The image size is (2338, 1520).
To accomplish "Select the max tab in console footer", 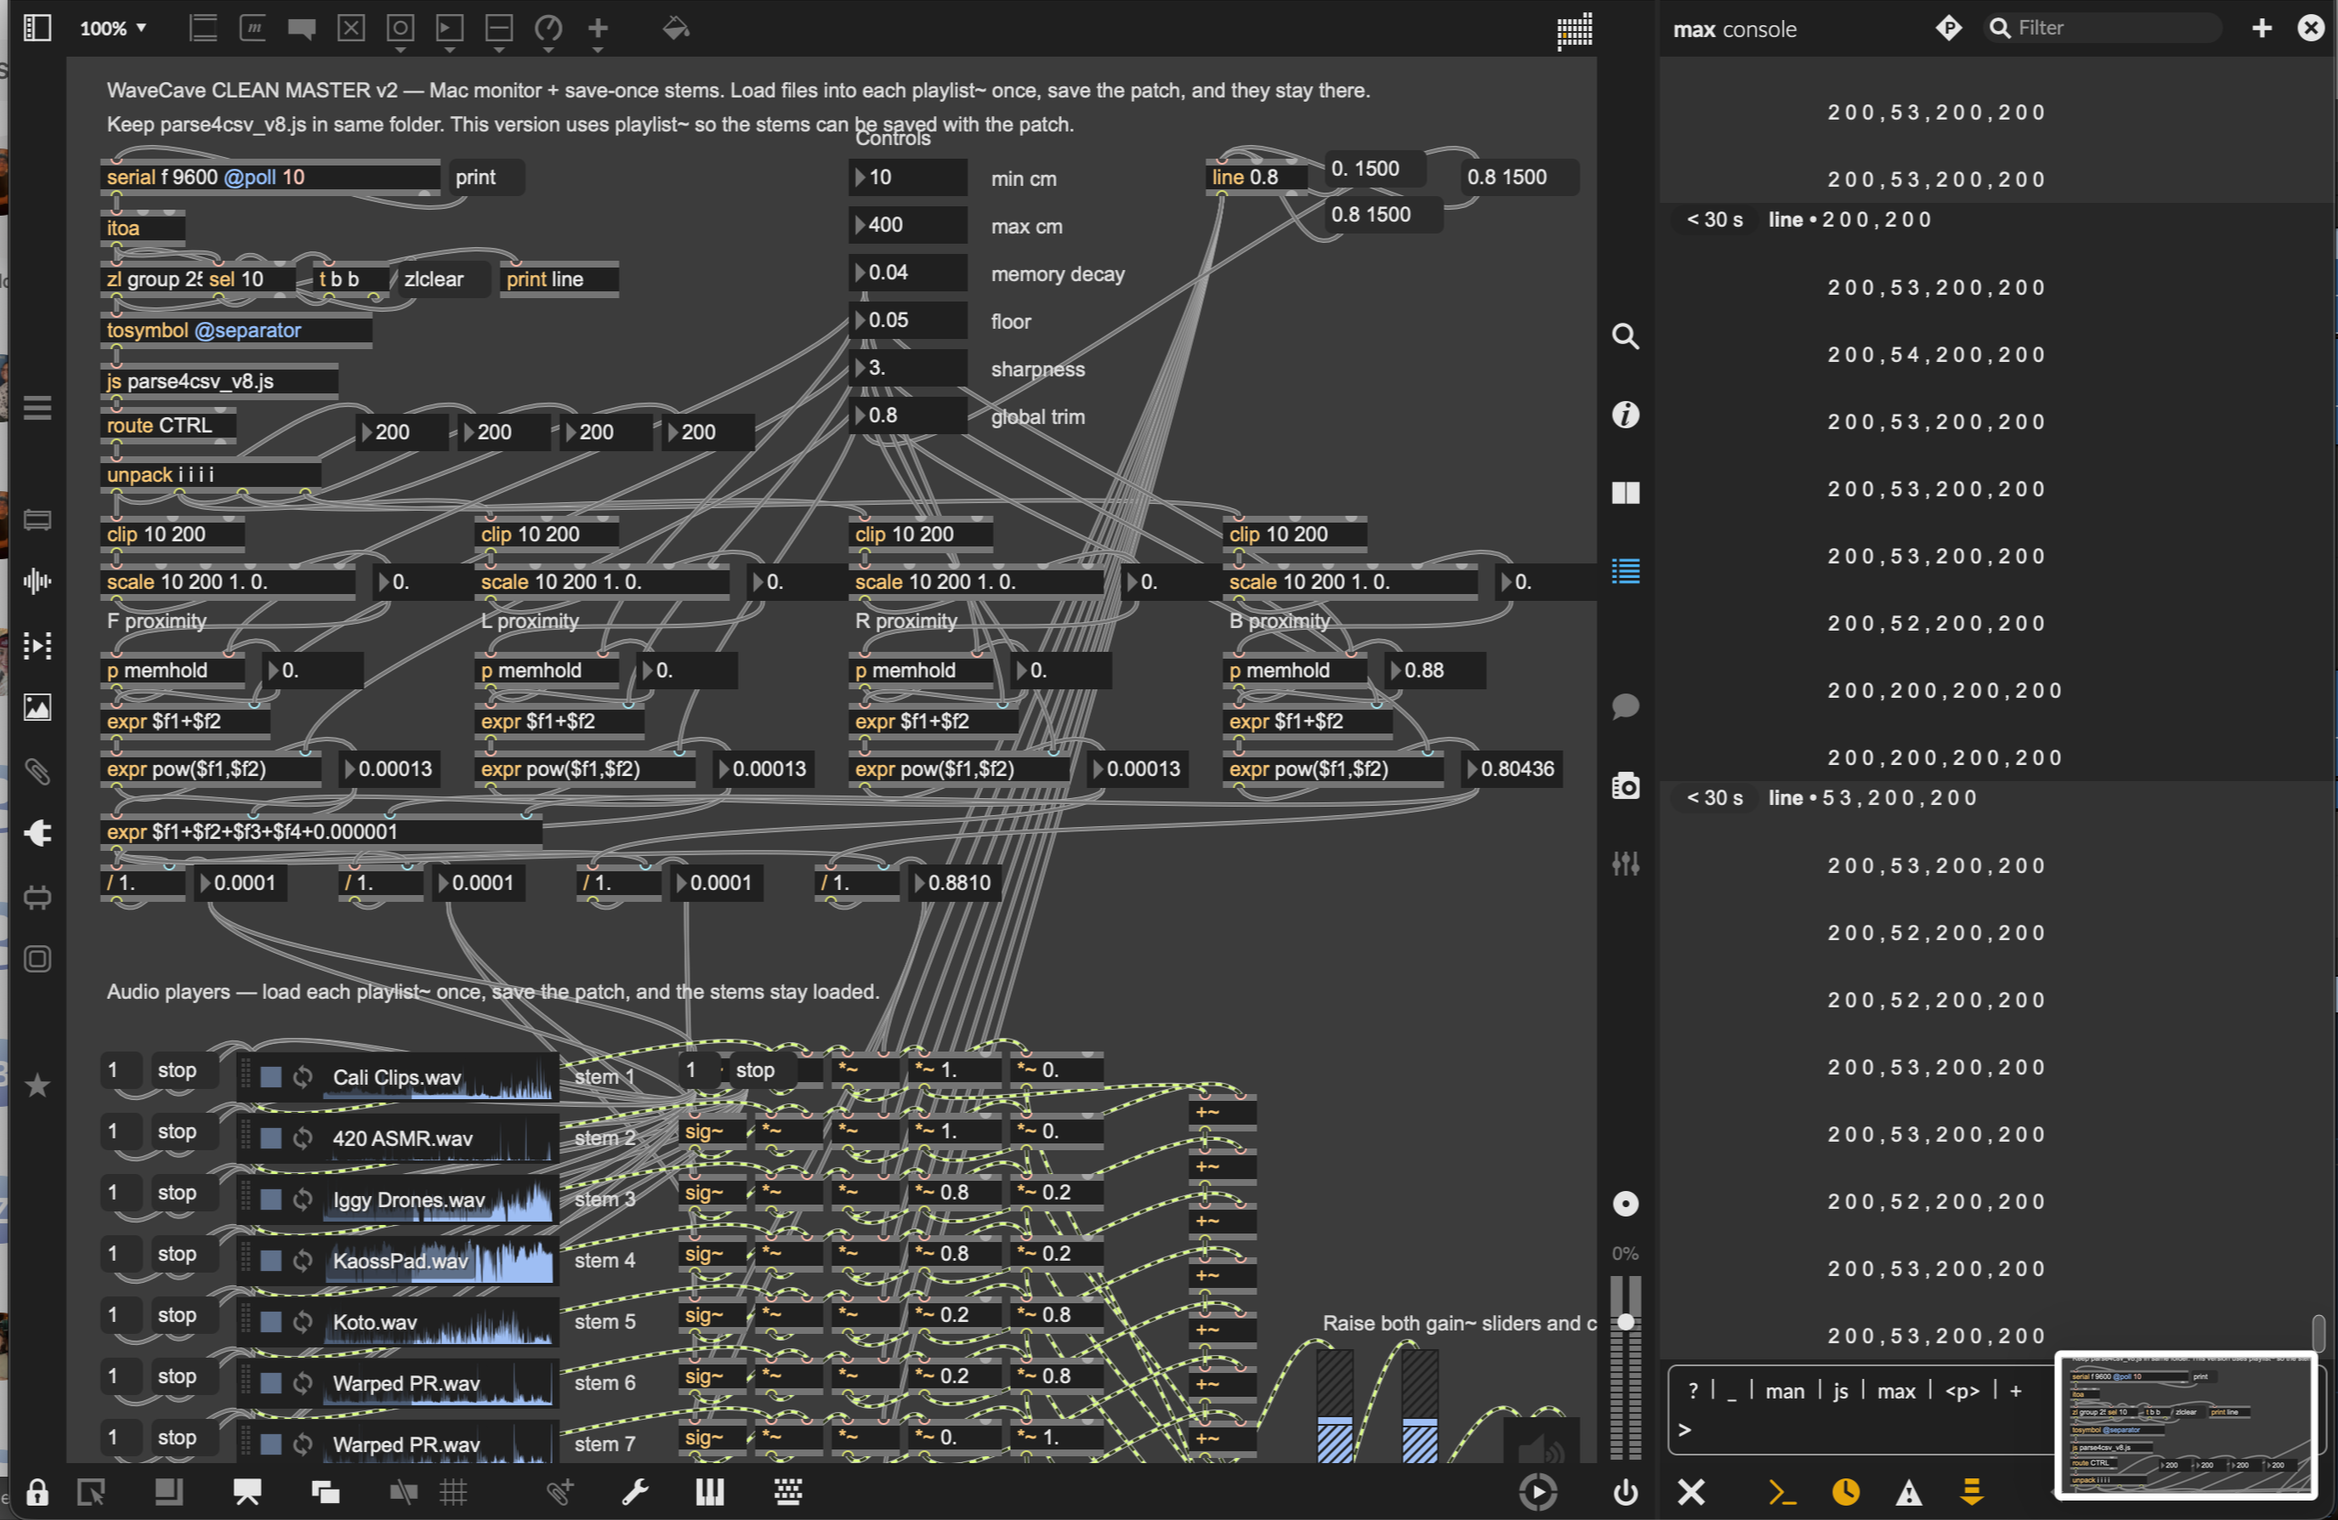I will 1896,1390.
